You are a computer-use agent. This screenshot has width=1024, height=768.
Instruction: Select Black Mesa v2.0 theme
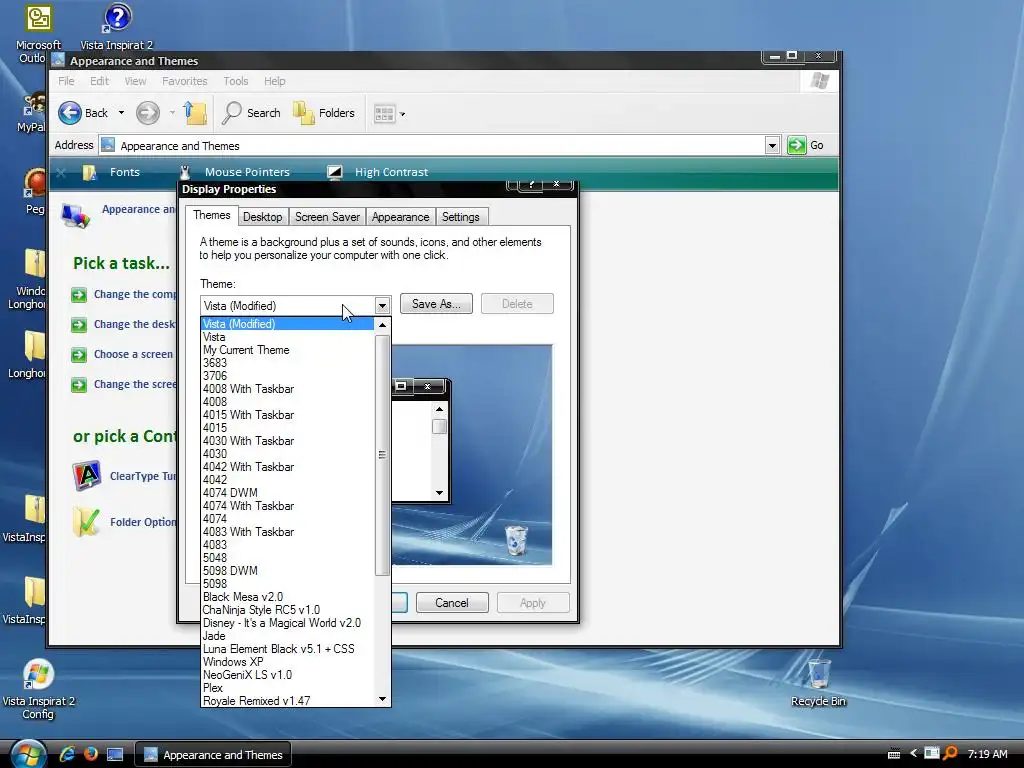(x=287, y=597)
